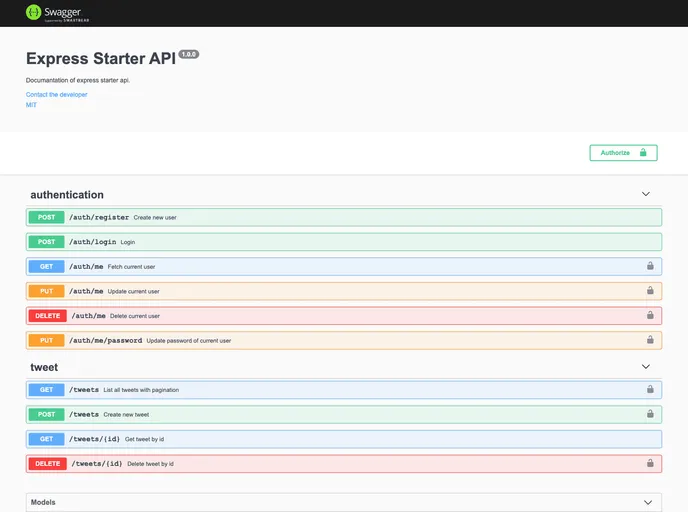Expand the Models section chevron
This screenshot has width=688, height=512.
[648, 502]
